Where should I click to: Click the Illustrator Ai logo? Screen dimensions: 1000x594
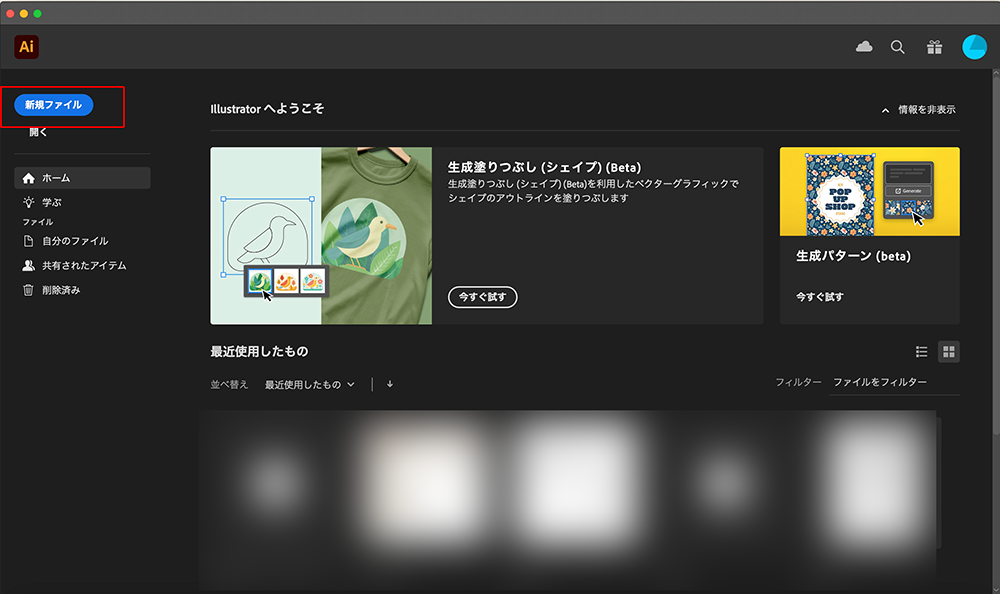click(26, 47)
